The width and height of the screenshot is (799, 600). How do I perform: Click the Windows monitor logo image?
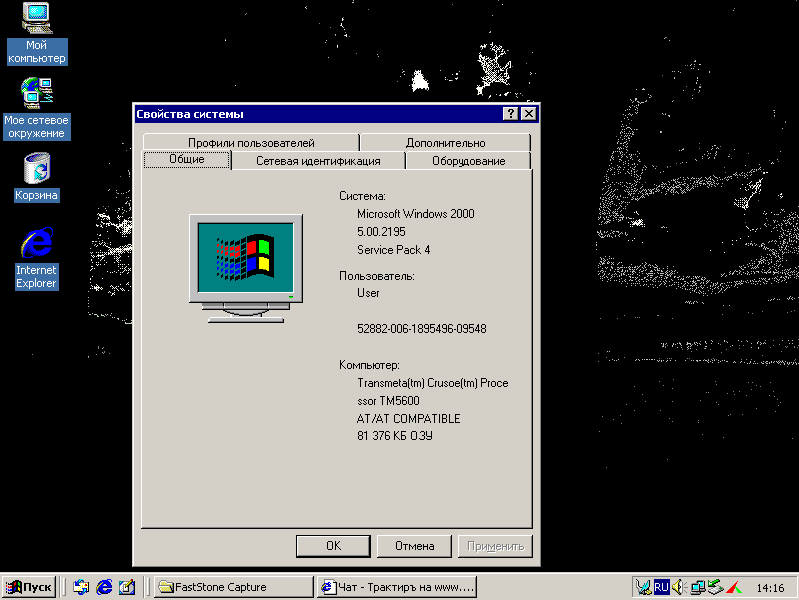pyautogui.click(x=246, y=269)
